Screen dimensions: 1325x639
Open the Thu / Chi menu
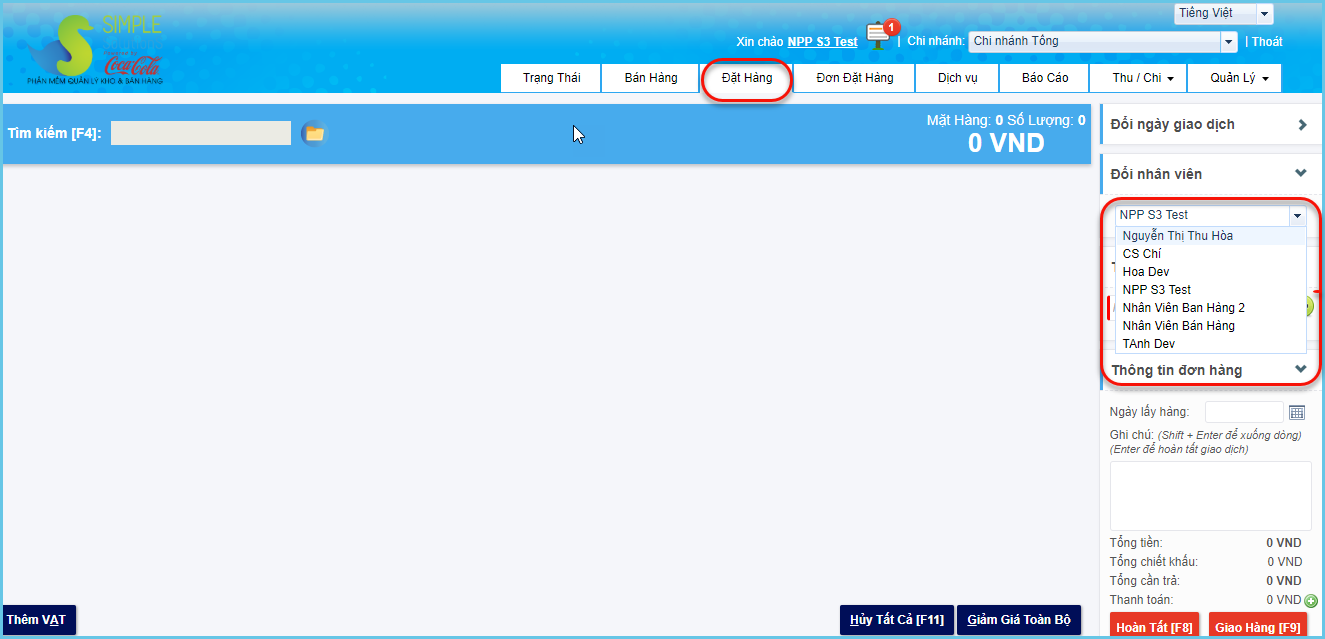click(1143, 78)
